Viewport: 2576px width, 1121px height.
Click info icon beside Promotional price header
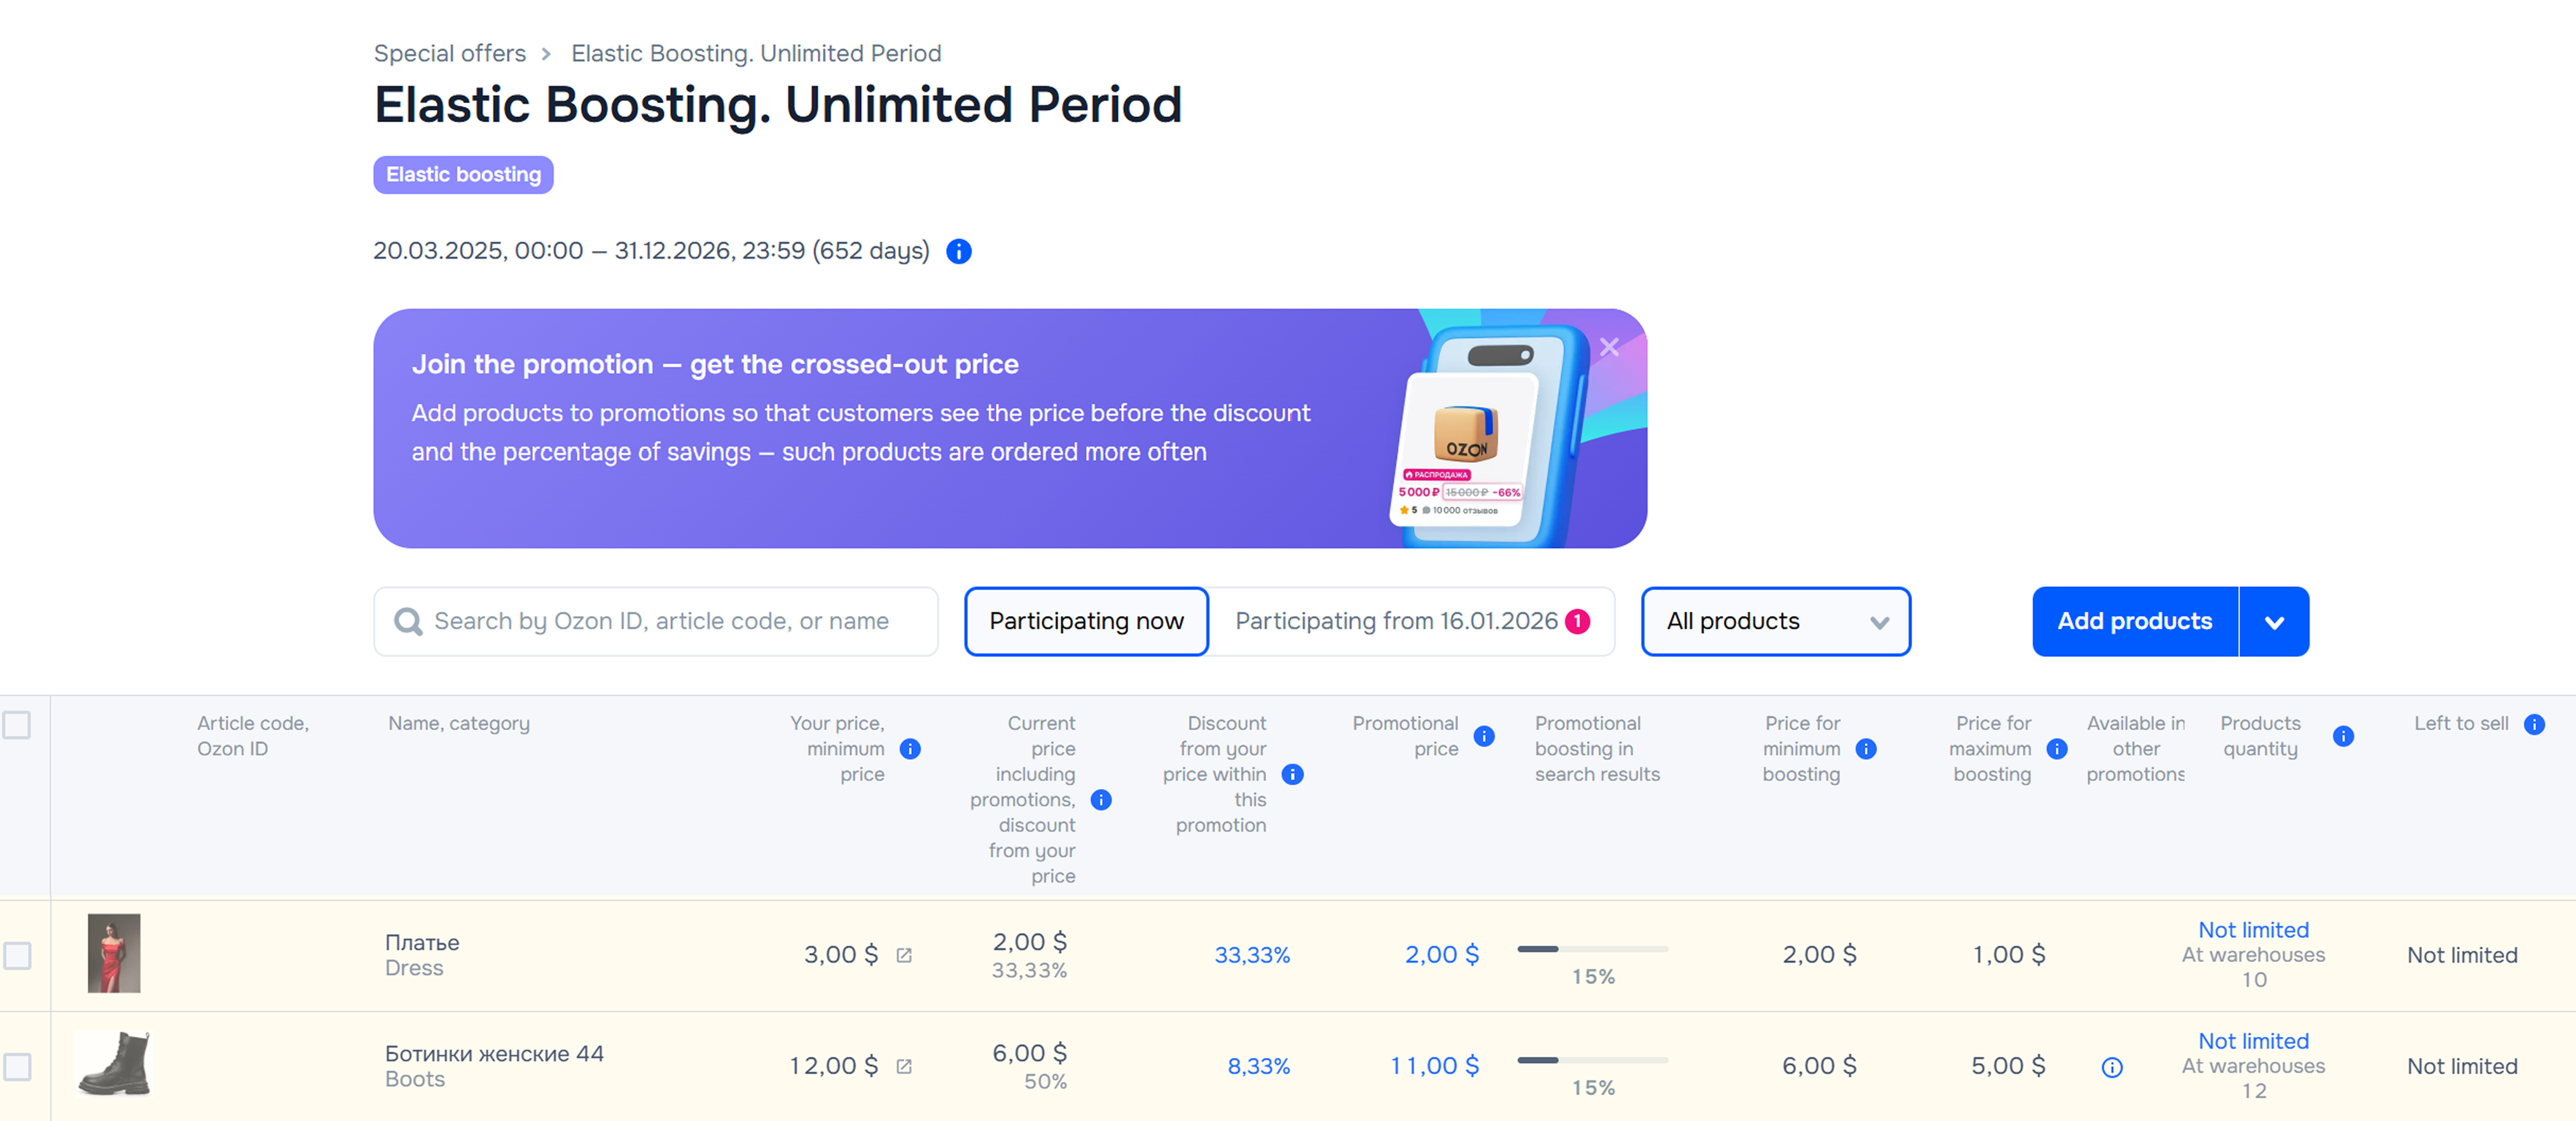pos(1484,736)
